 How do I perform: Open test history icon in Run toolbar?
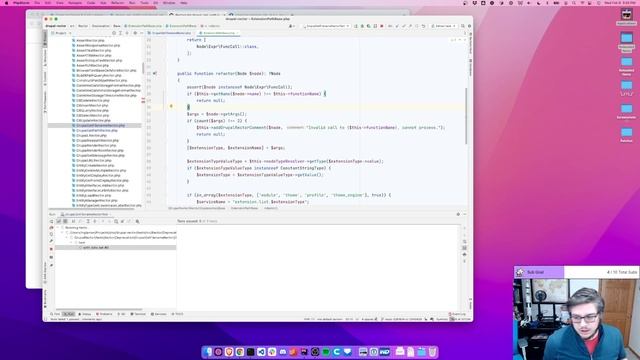pyautogui.click(x=116, y=221)
